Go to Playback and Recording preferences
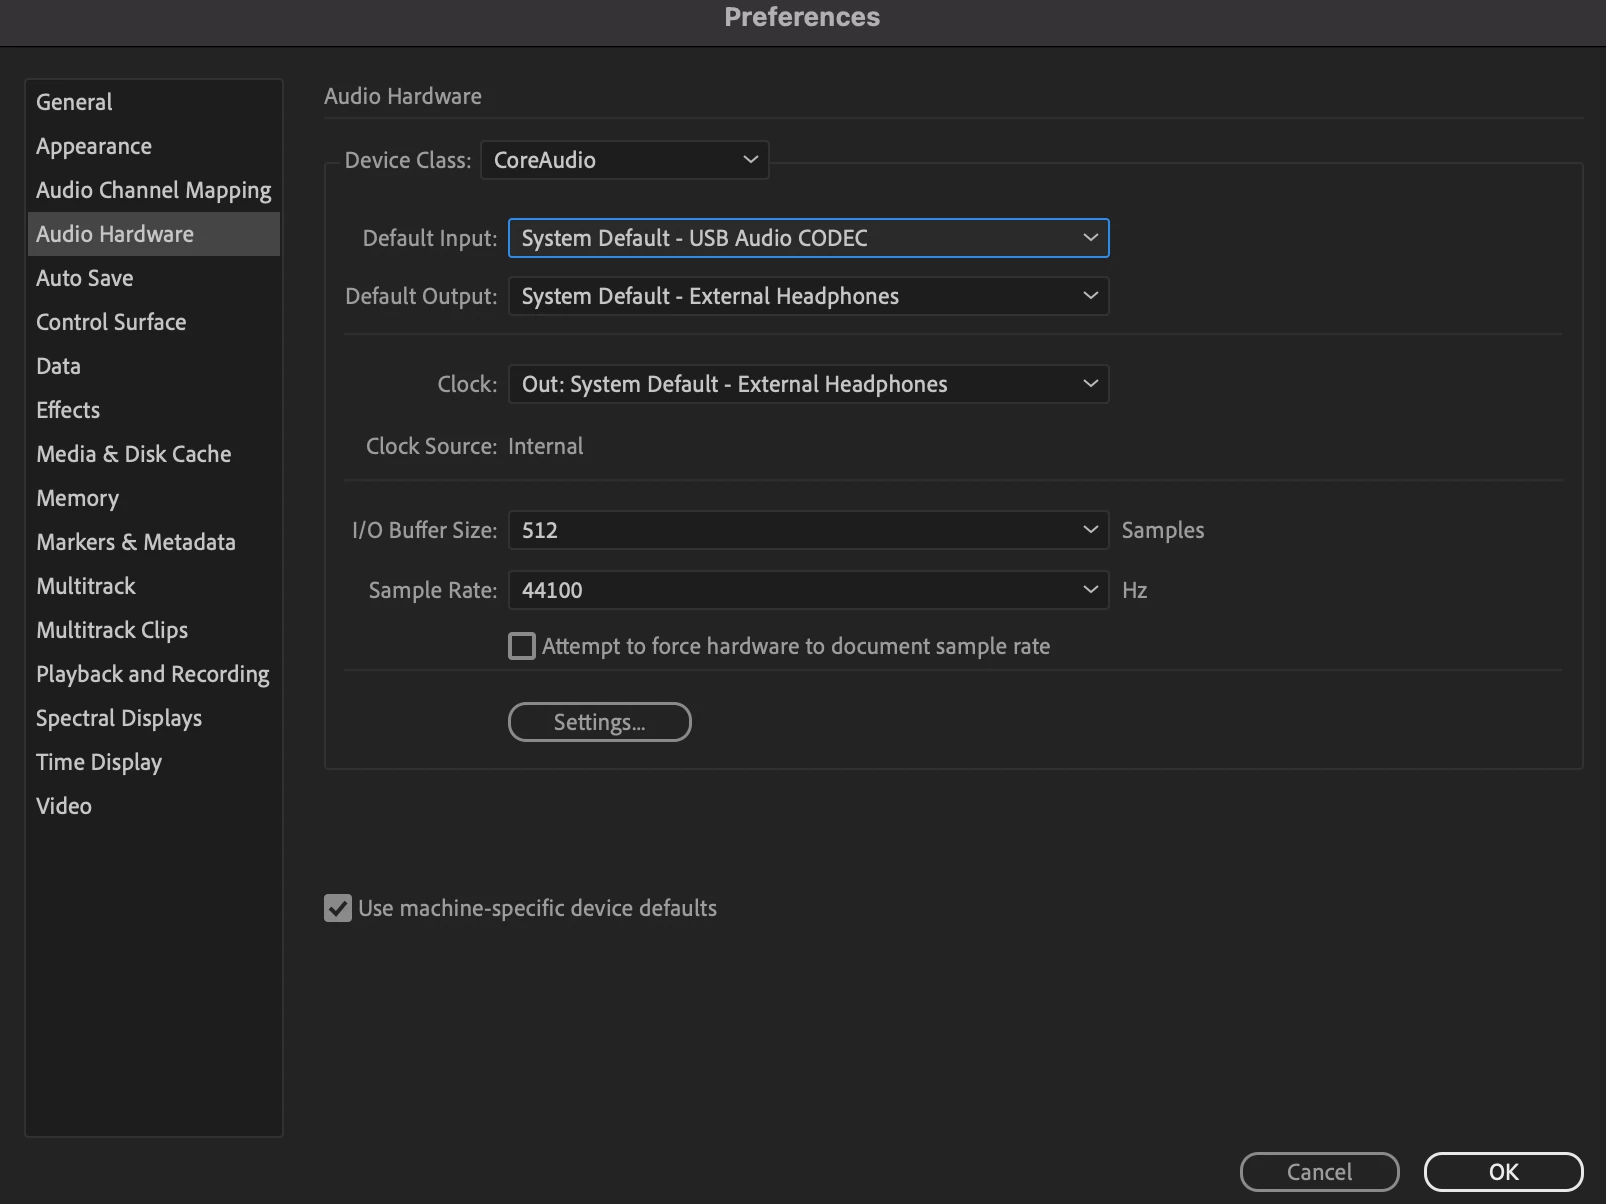This screenshot has width=1606, height=1204. pyautogui.click(x=153, y=674)
